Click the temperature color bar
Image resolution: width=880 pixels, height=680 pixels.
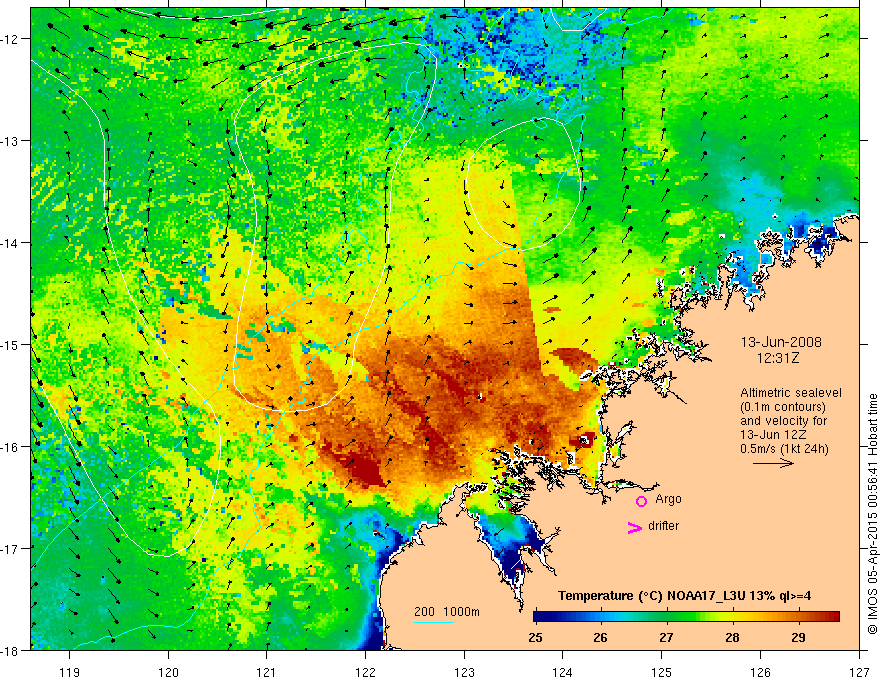coord(686,617)
